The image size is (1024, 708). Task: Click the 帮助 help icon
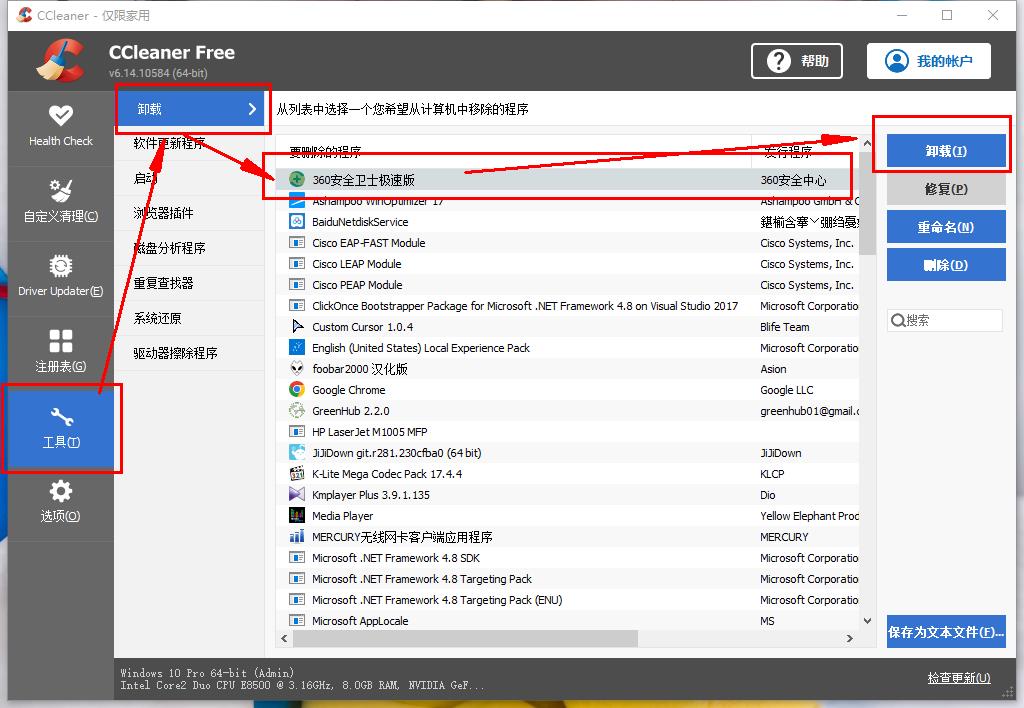coord(797,61)
